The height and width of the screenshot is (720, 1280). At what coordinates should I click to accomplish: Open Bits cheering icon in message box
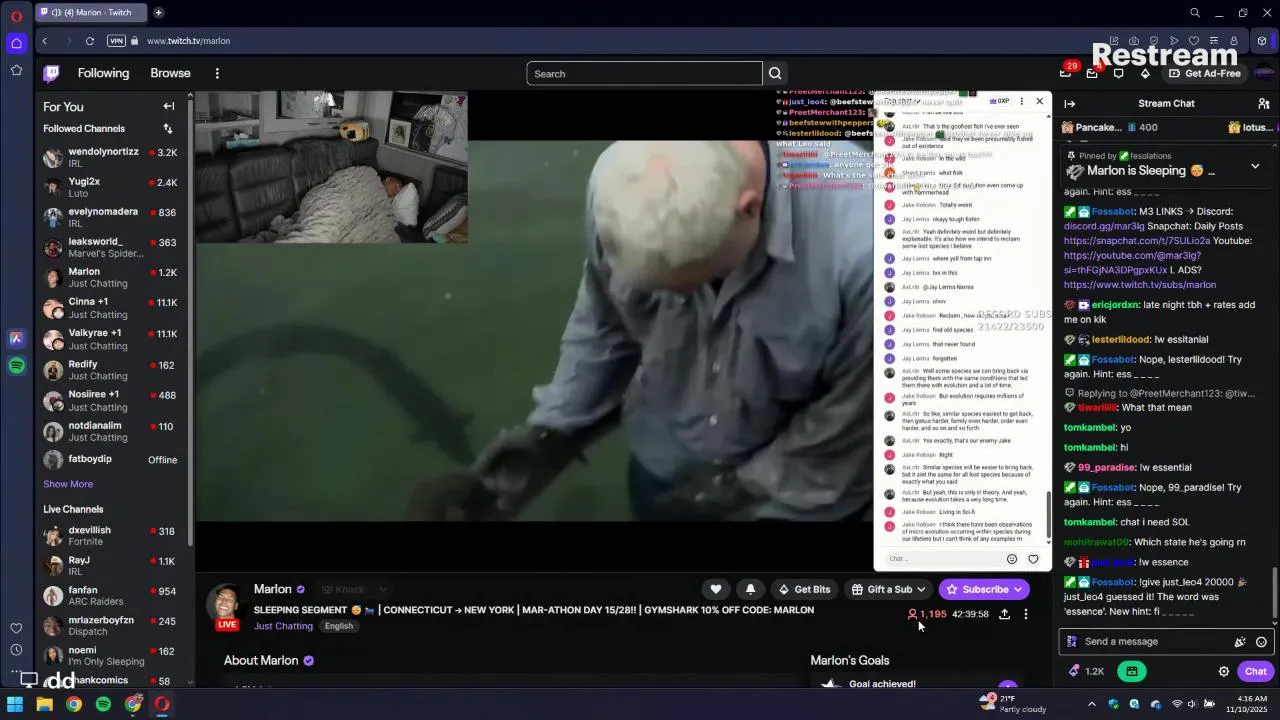1240,642
